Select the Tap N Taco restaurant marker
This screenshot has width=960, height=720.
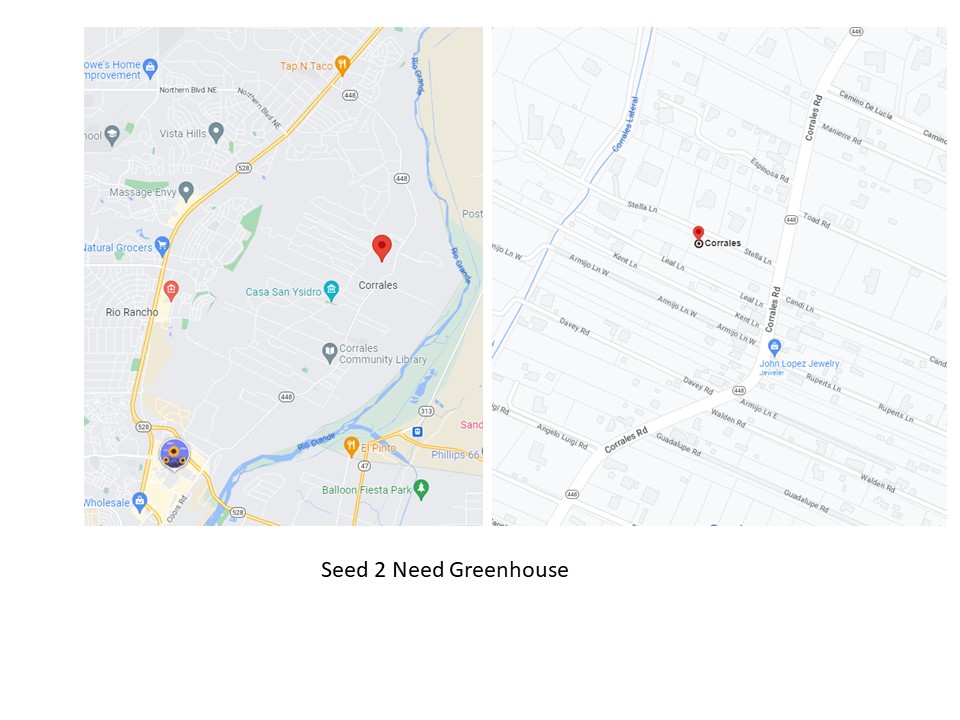click(x=342, y=66)
